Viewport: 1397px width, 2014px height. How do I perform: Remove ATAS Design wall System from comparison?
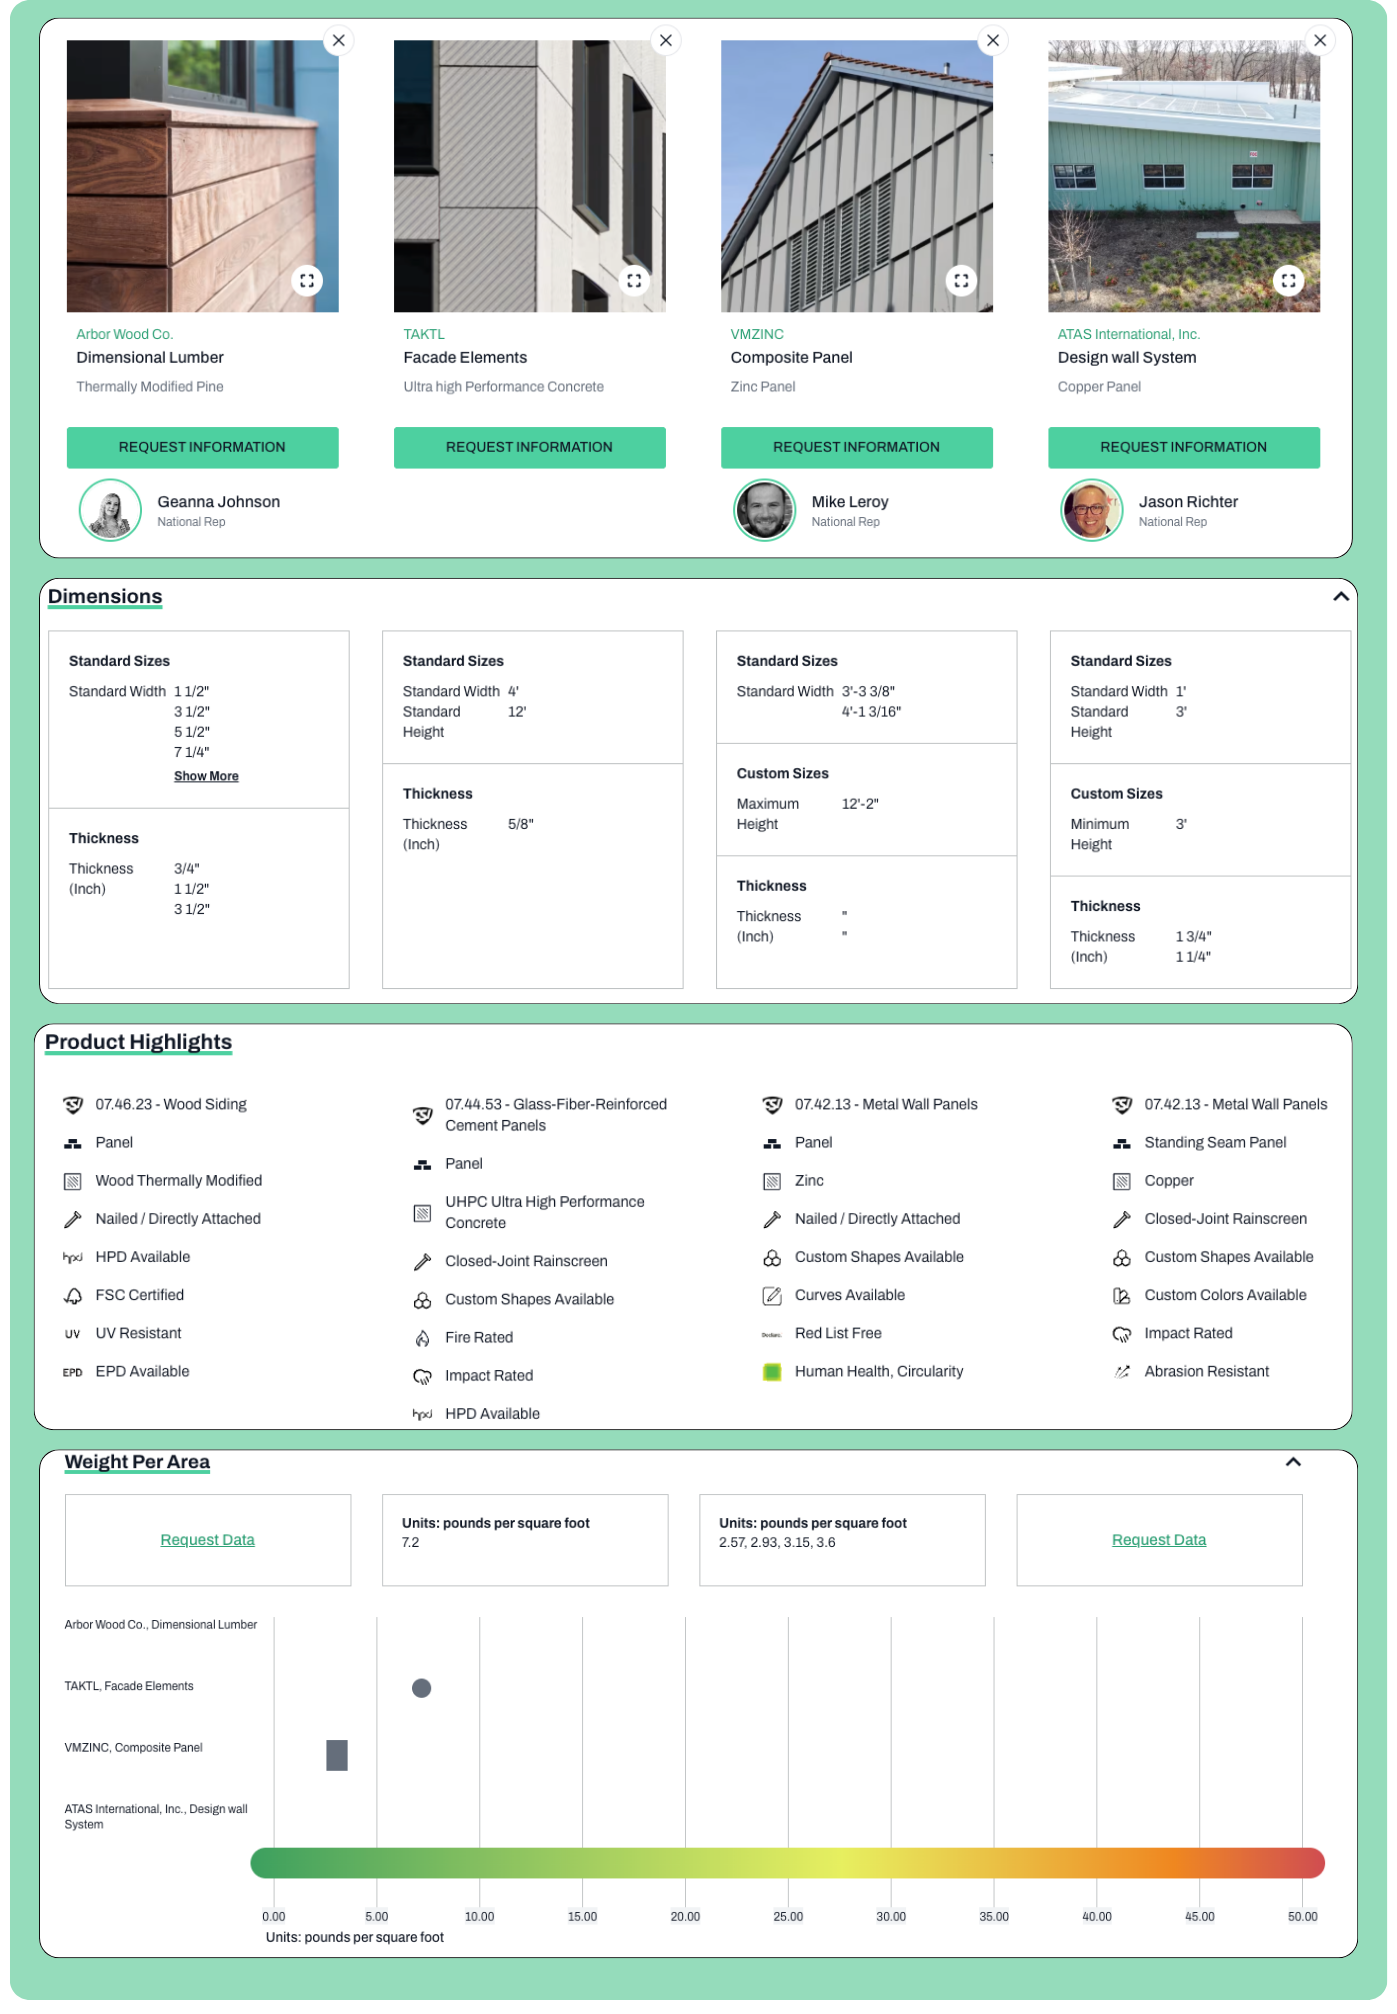coord(1320,41)
